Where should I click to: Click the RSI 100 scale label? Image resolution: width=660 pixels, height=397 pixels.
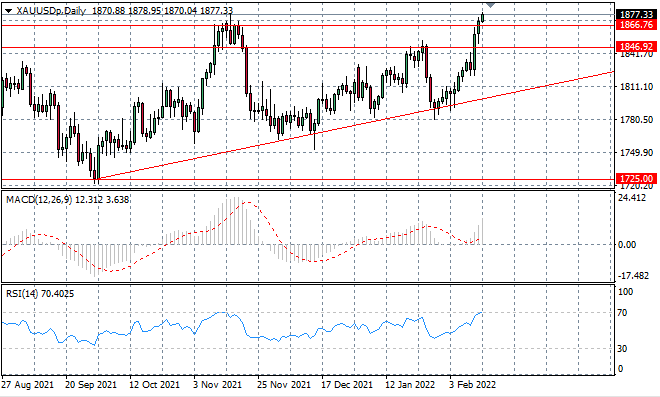tap(625, 292)
